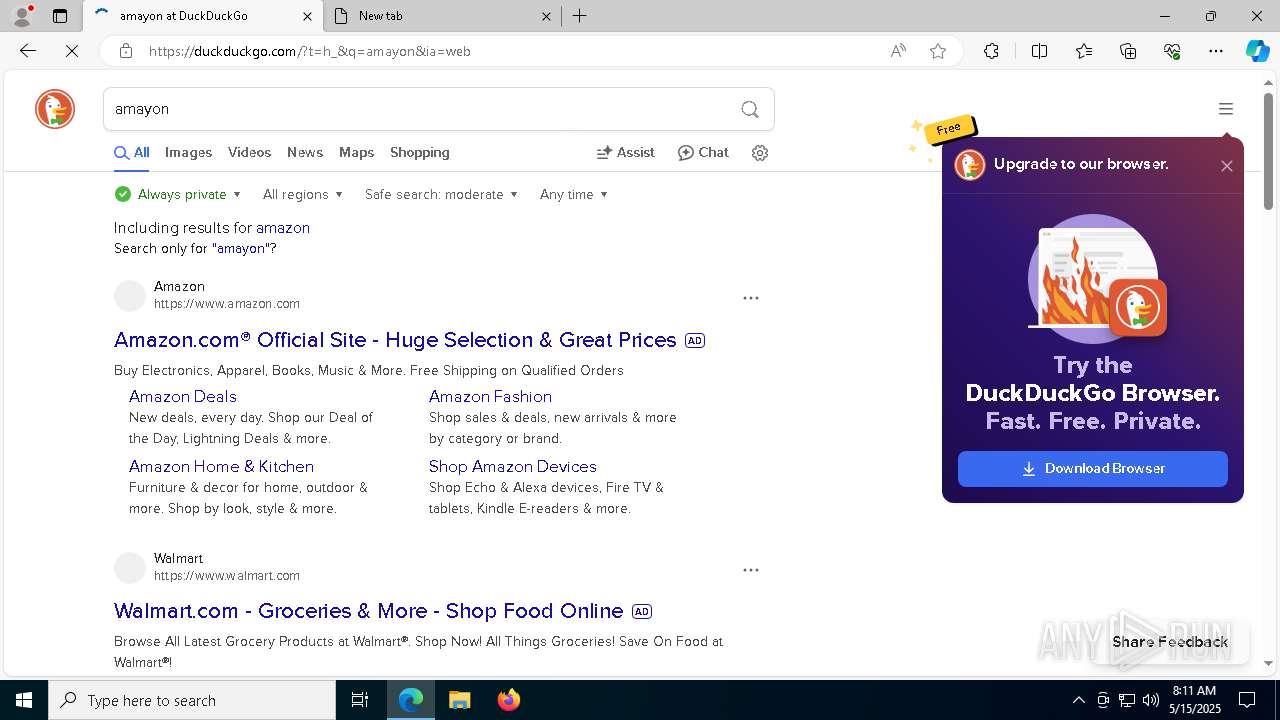The image size is (1280, 720).
Task: Toggle Read aloud in the address bar
Action: tap(898, 51)
